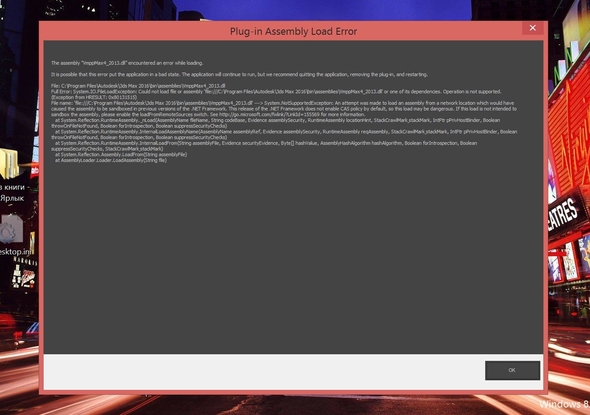Image resolution: width=590 pixels, height=415 pixels.
Task: Click the "Full Error: System.IO.FileLoadException" line
Action: tap(276, 91)
